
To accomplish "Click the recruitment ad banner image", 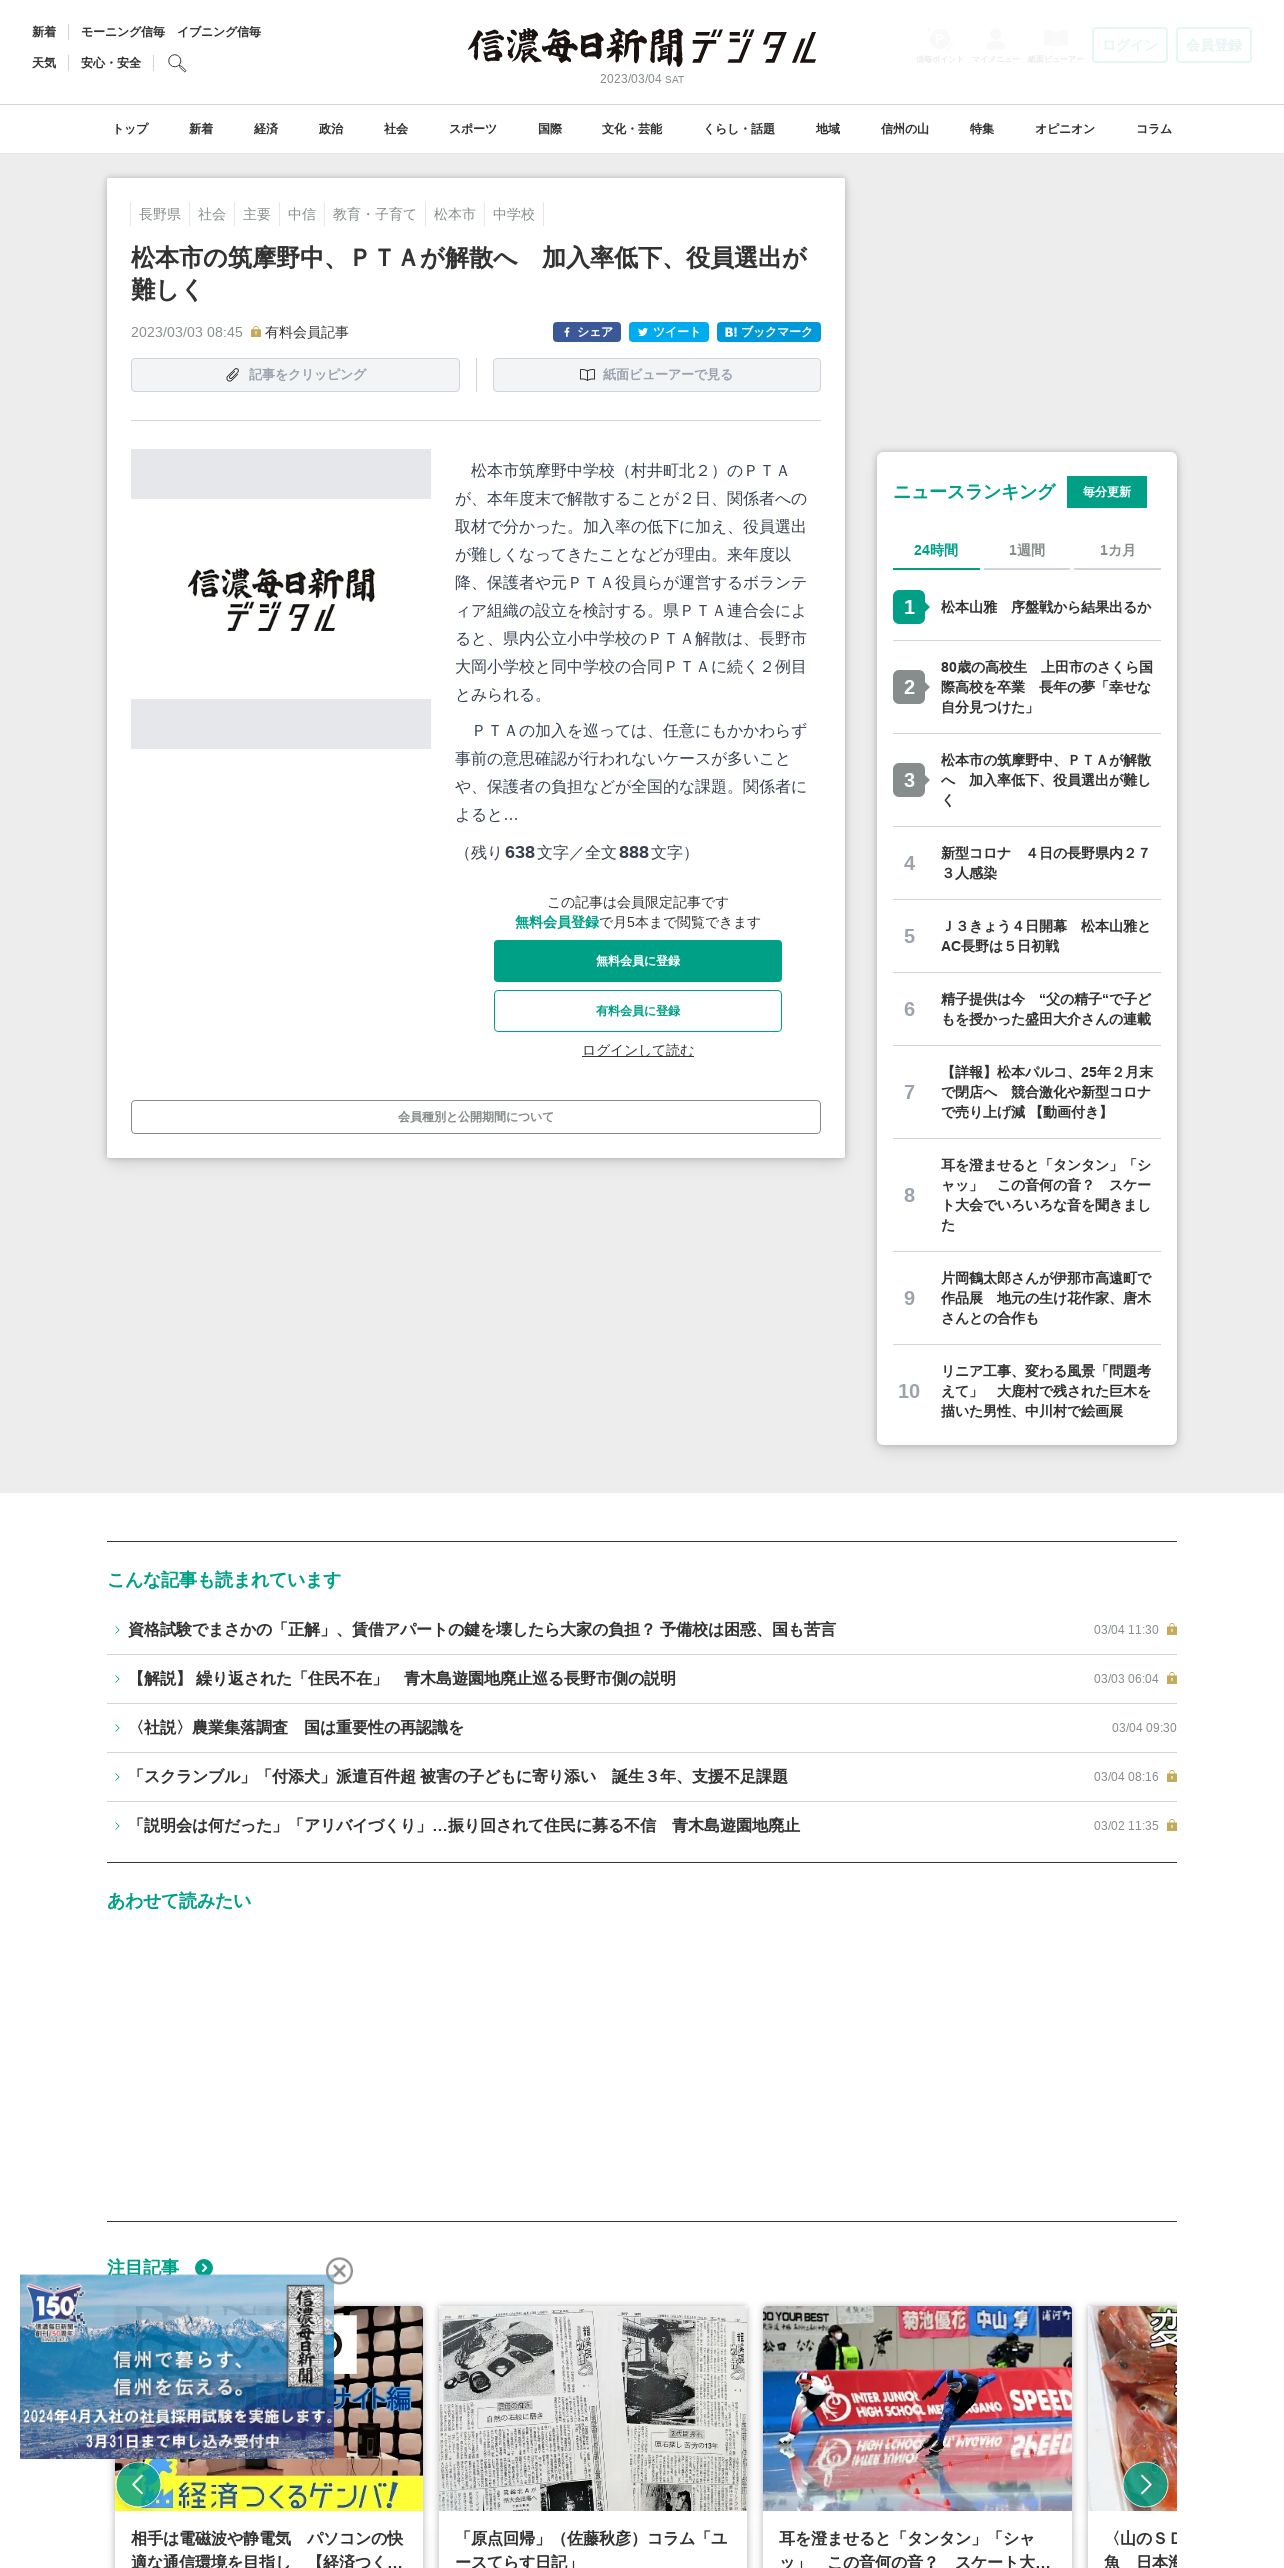I will point(177,2367).
